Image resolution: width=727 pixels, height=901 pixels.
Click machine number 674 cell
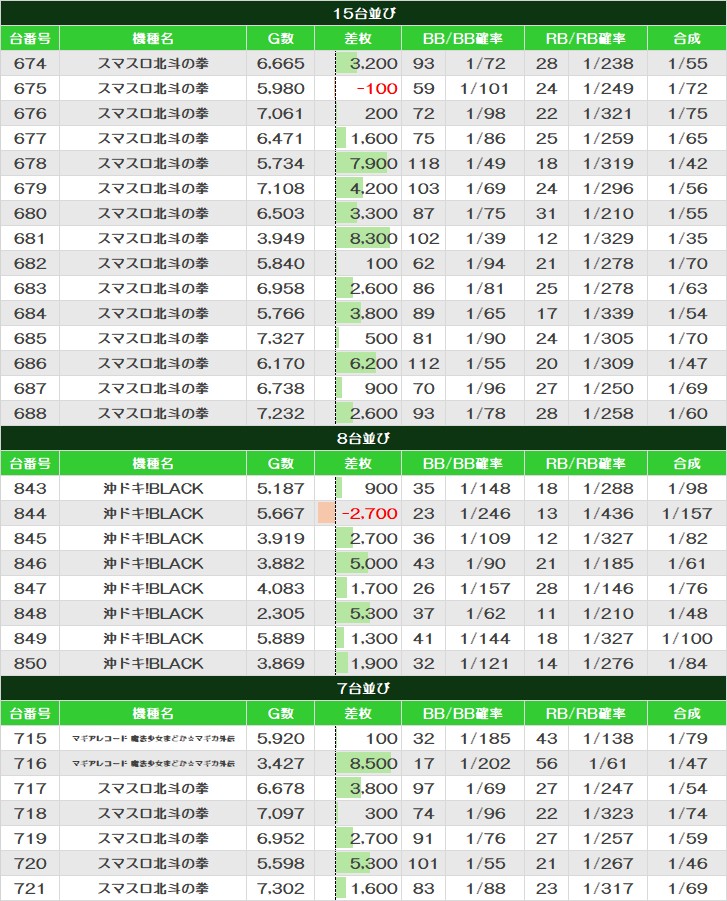tap(30, 63)
